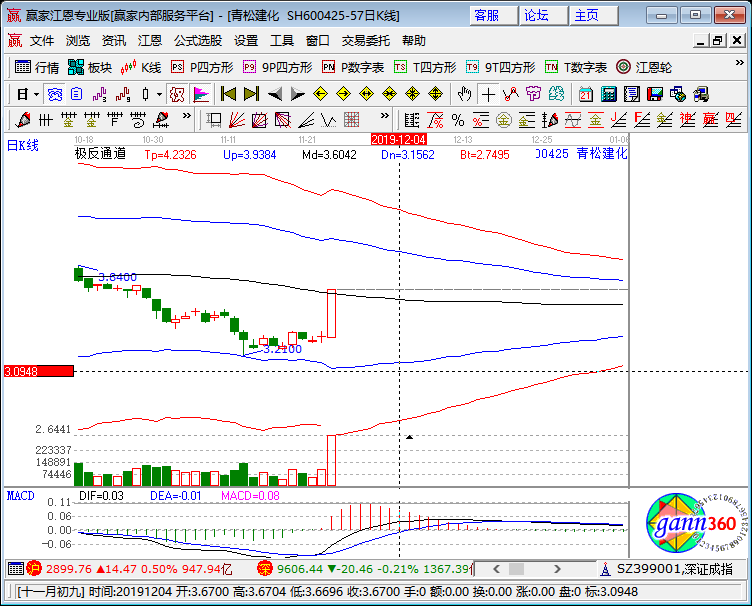Expand the top toolbar overflow chevron
The height and width of the screenshot is (606, 752).
[x=740, y=63]
